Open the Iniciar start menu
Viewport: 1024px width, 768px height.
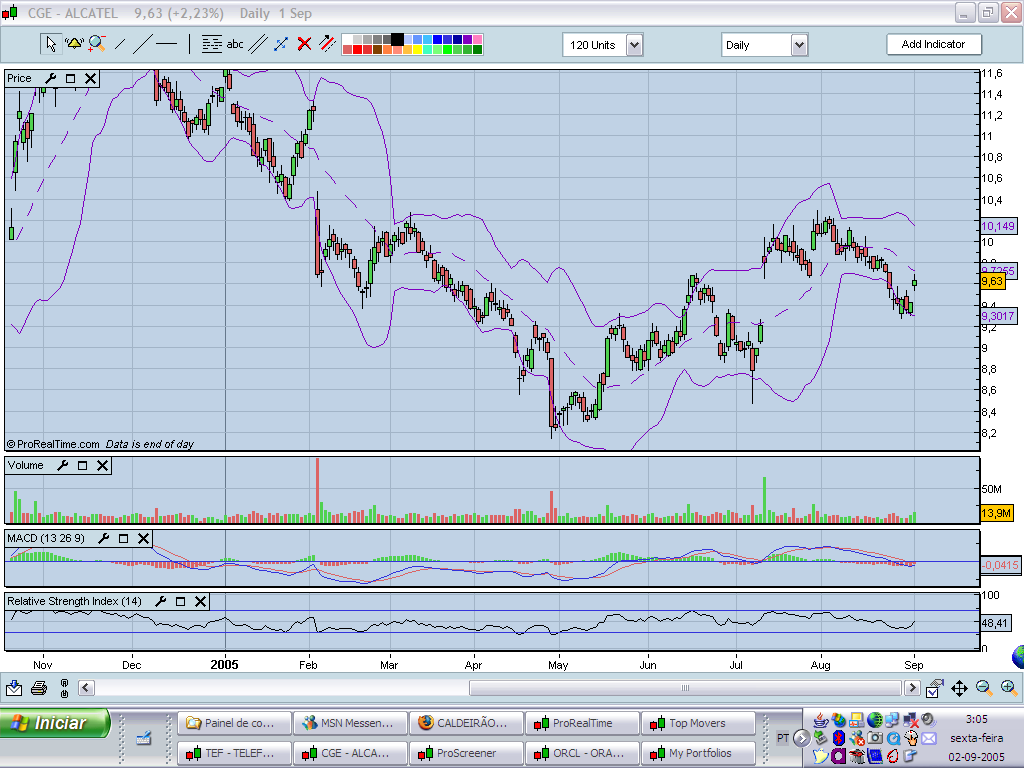(55, 723)
